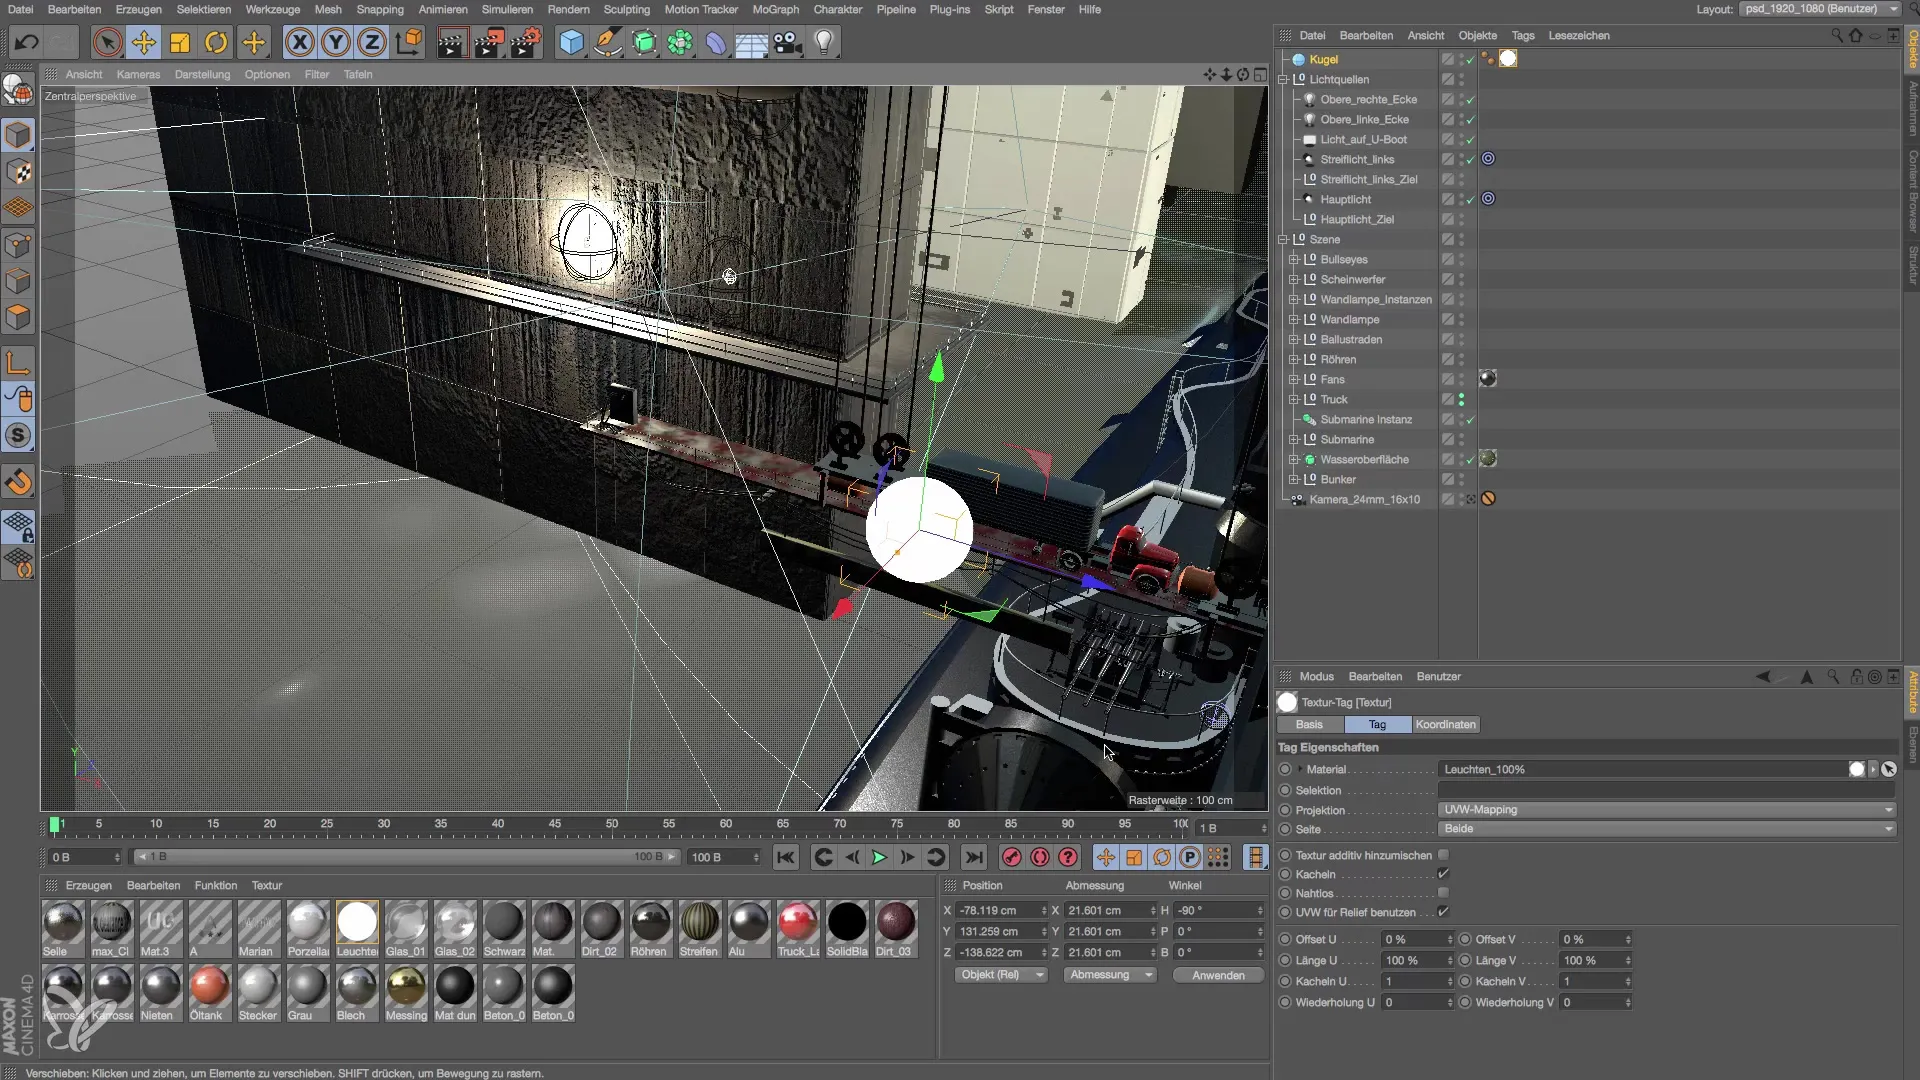Viewport: 1920px width, 1080px height.
Task: Add a light object via bulb icon
Action: (x=824, y=42)
